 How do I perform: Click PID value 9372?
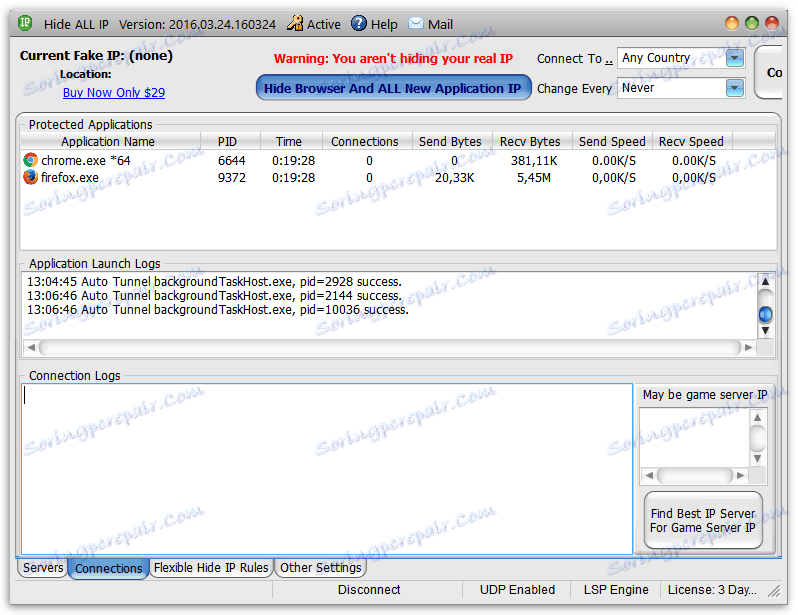click(x=232, y=178)
